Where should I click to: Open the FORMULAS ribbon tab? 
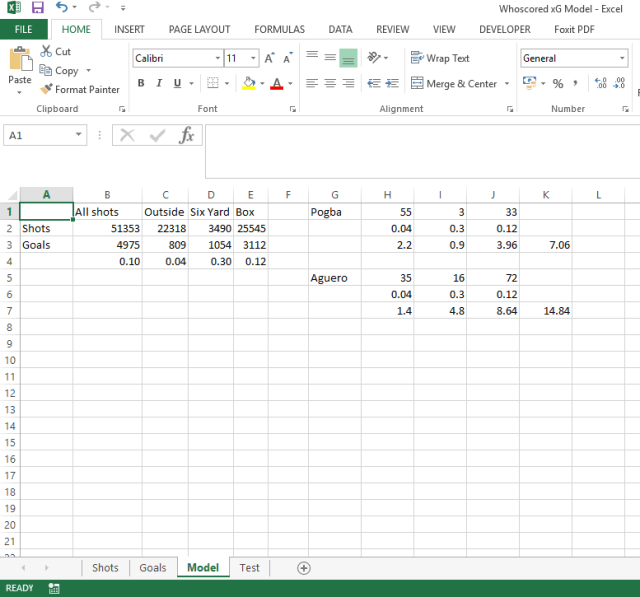pyautogui.click(x=279, y=29)
